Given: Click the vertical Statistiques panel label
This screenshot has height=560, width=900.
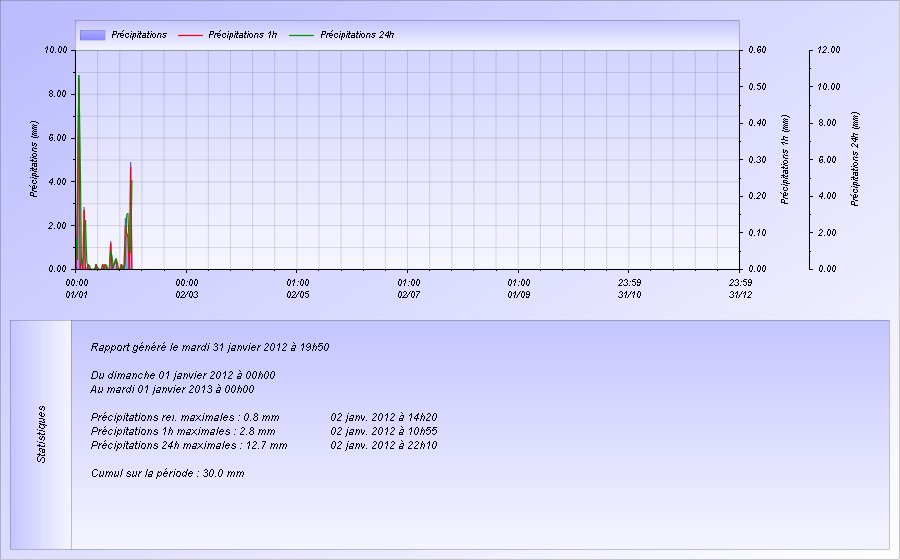Looking at the screenshot, I should coord(41,434).
